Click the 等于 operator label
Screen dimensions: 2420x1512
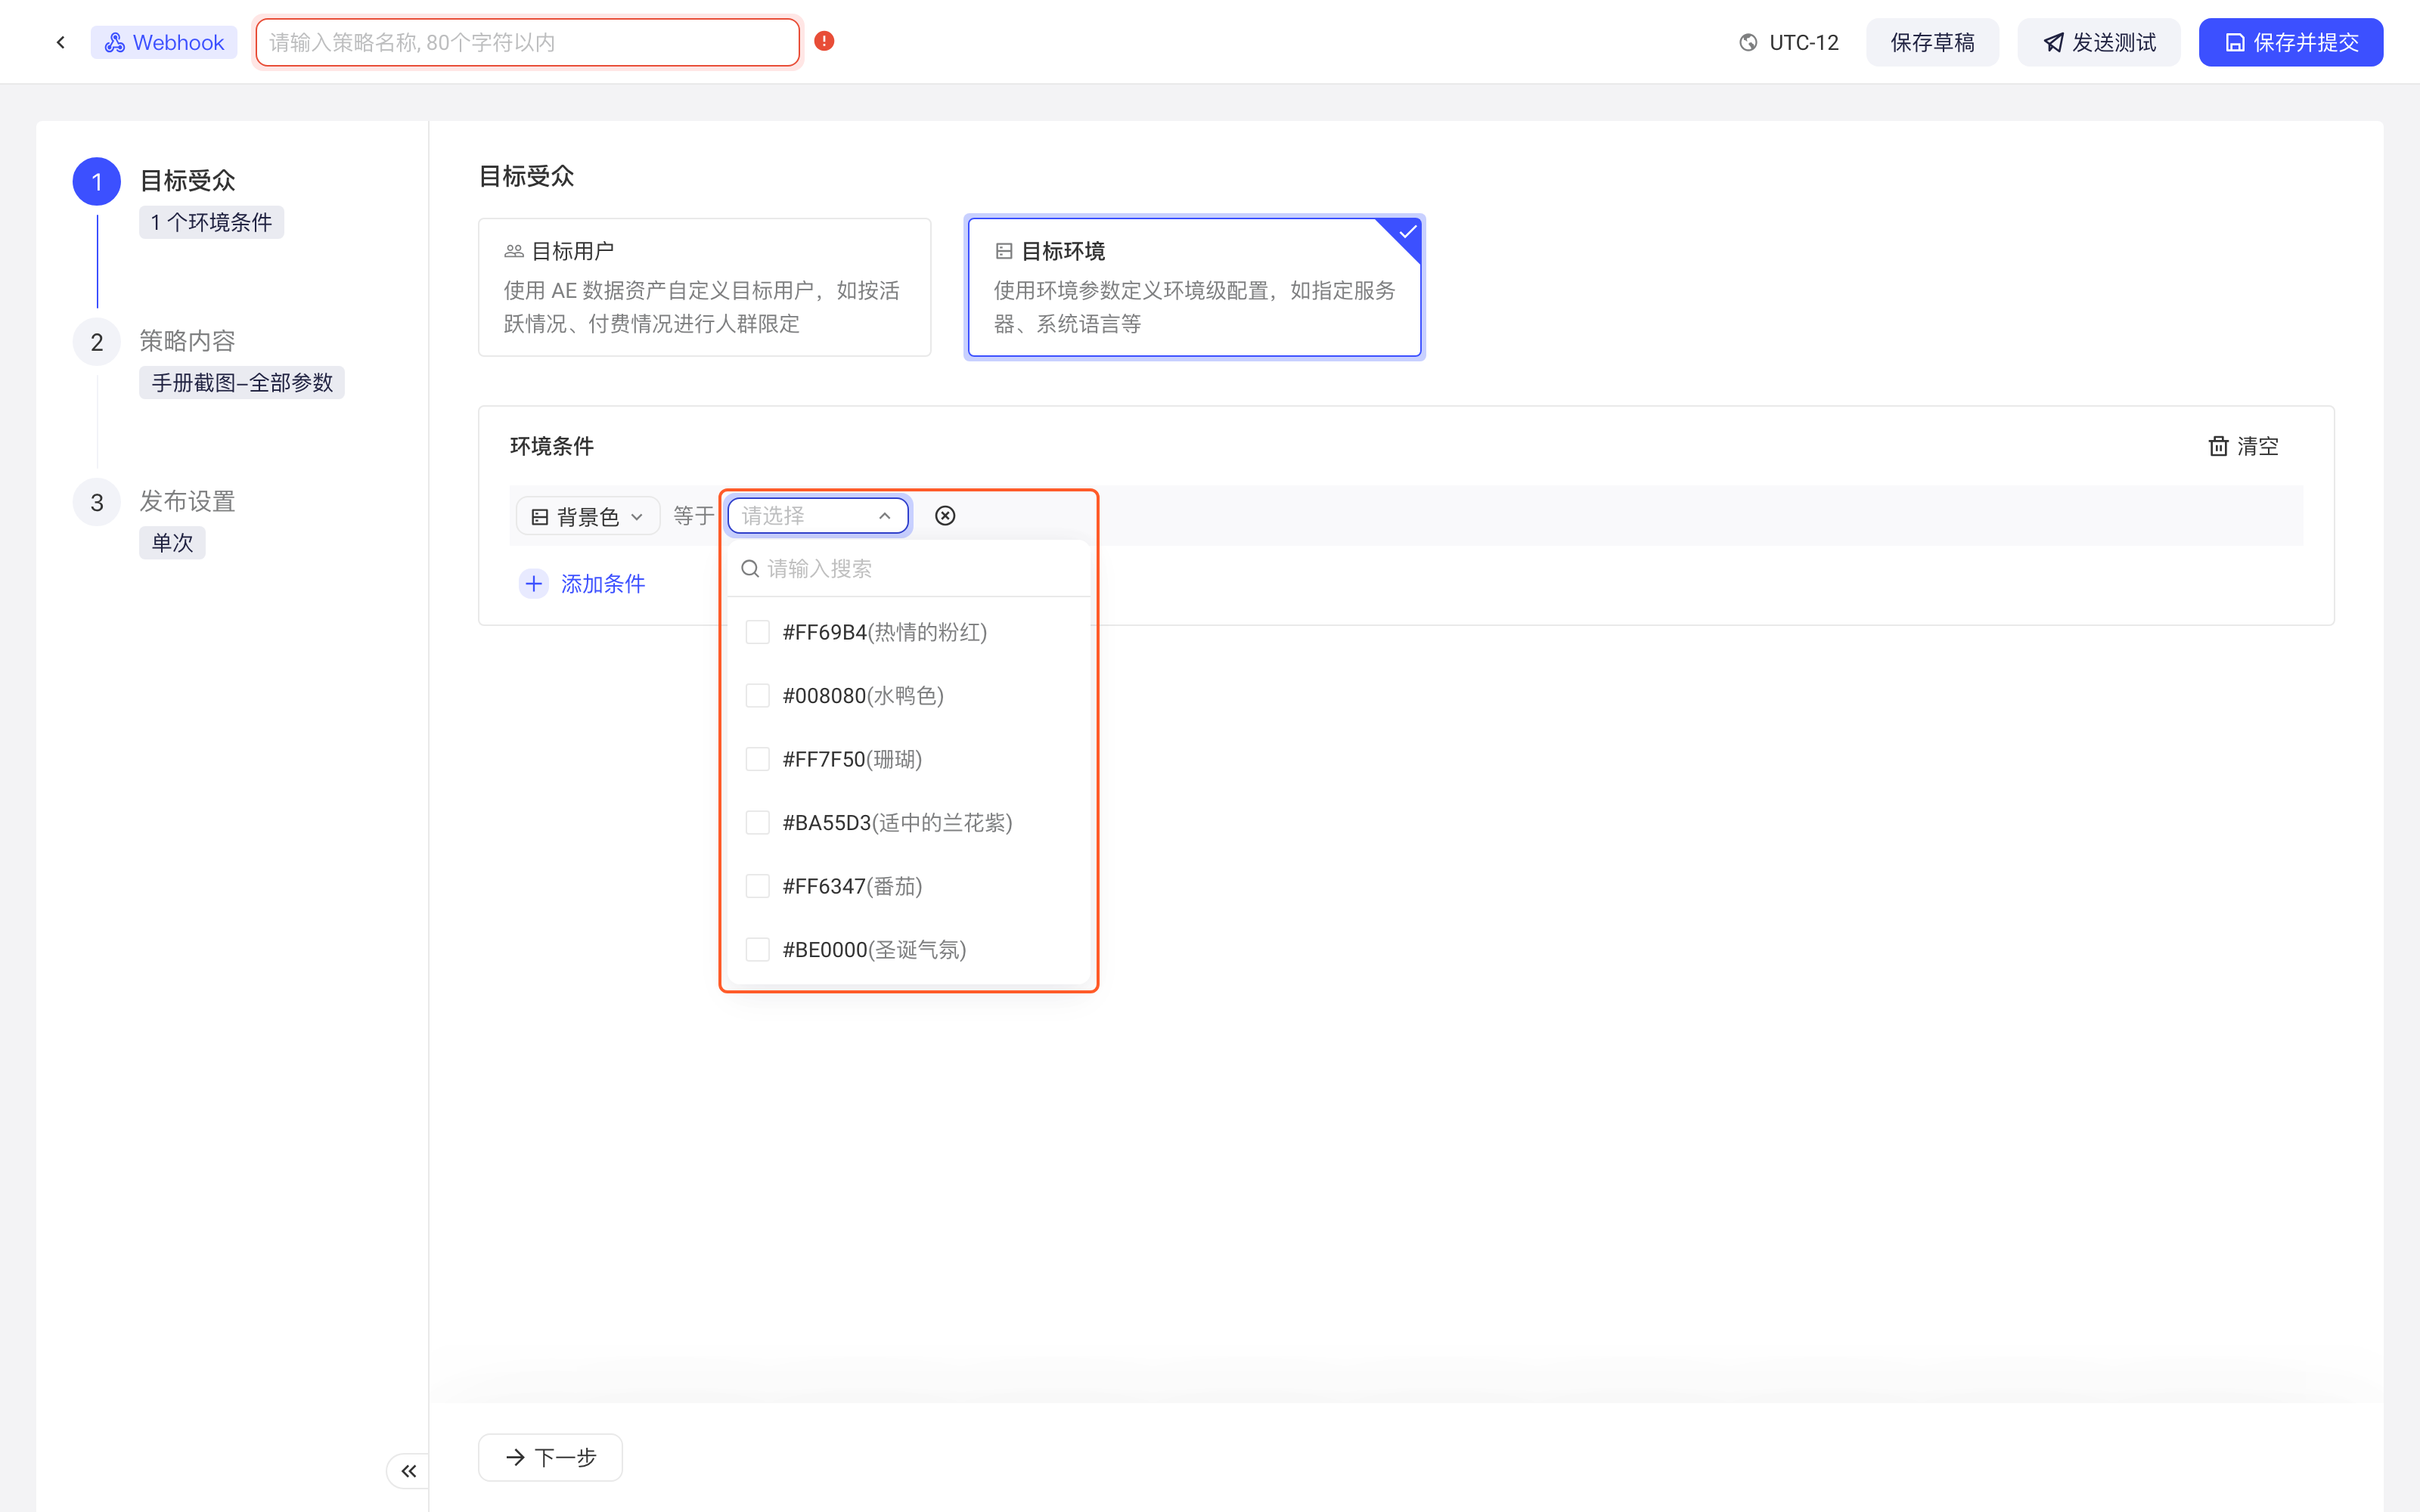[693, 516]
